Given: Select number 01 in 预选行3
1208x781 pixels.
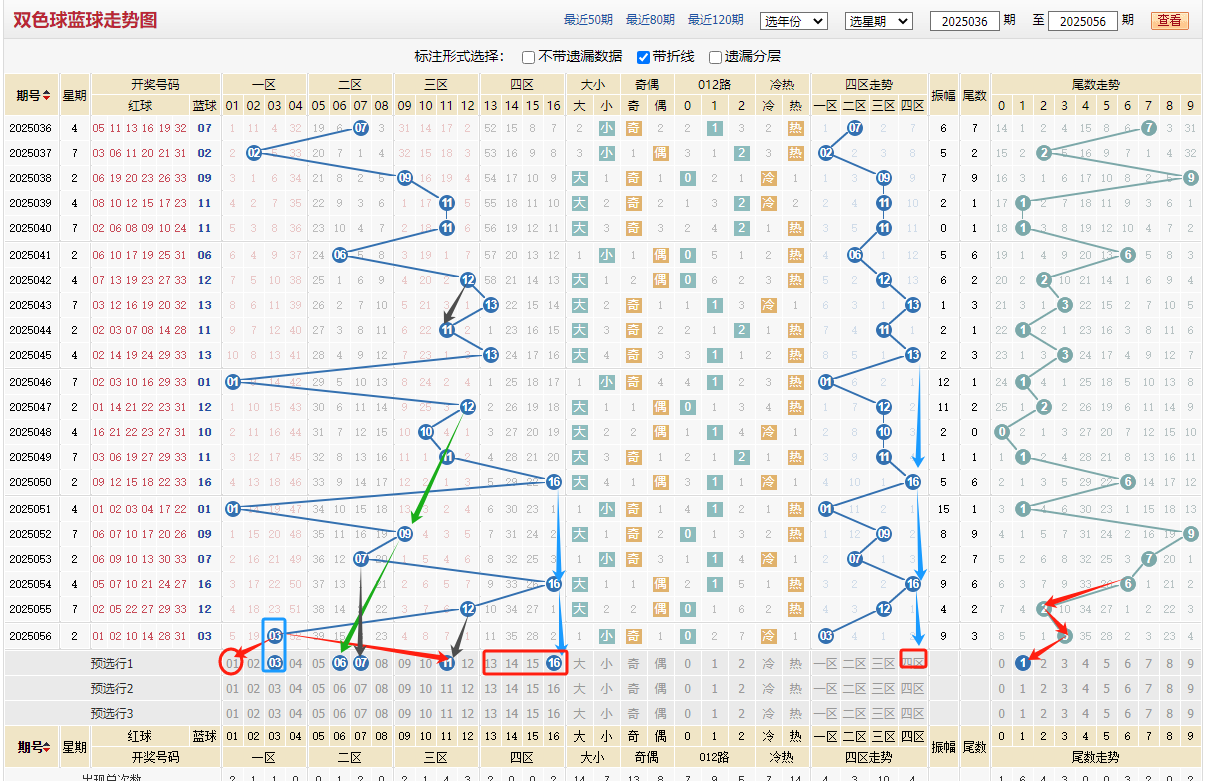Looking at the screenshot, I should (232, 713).
